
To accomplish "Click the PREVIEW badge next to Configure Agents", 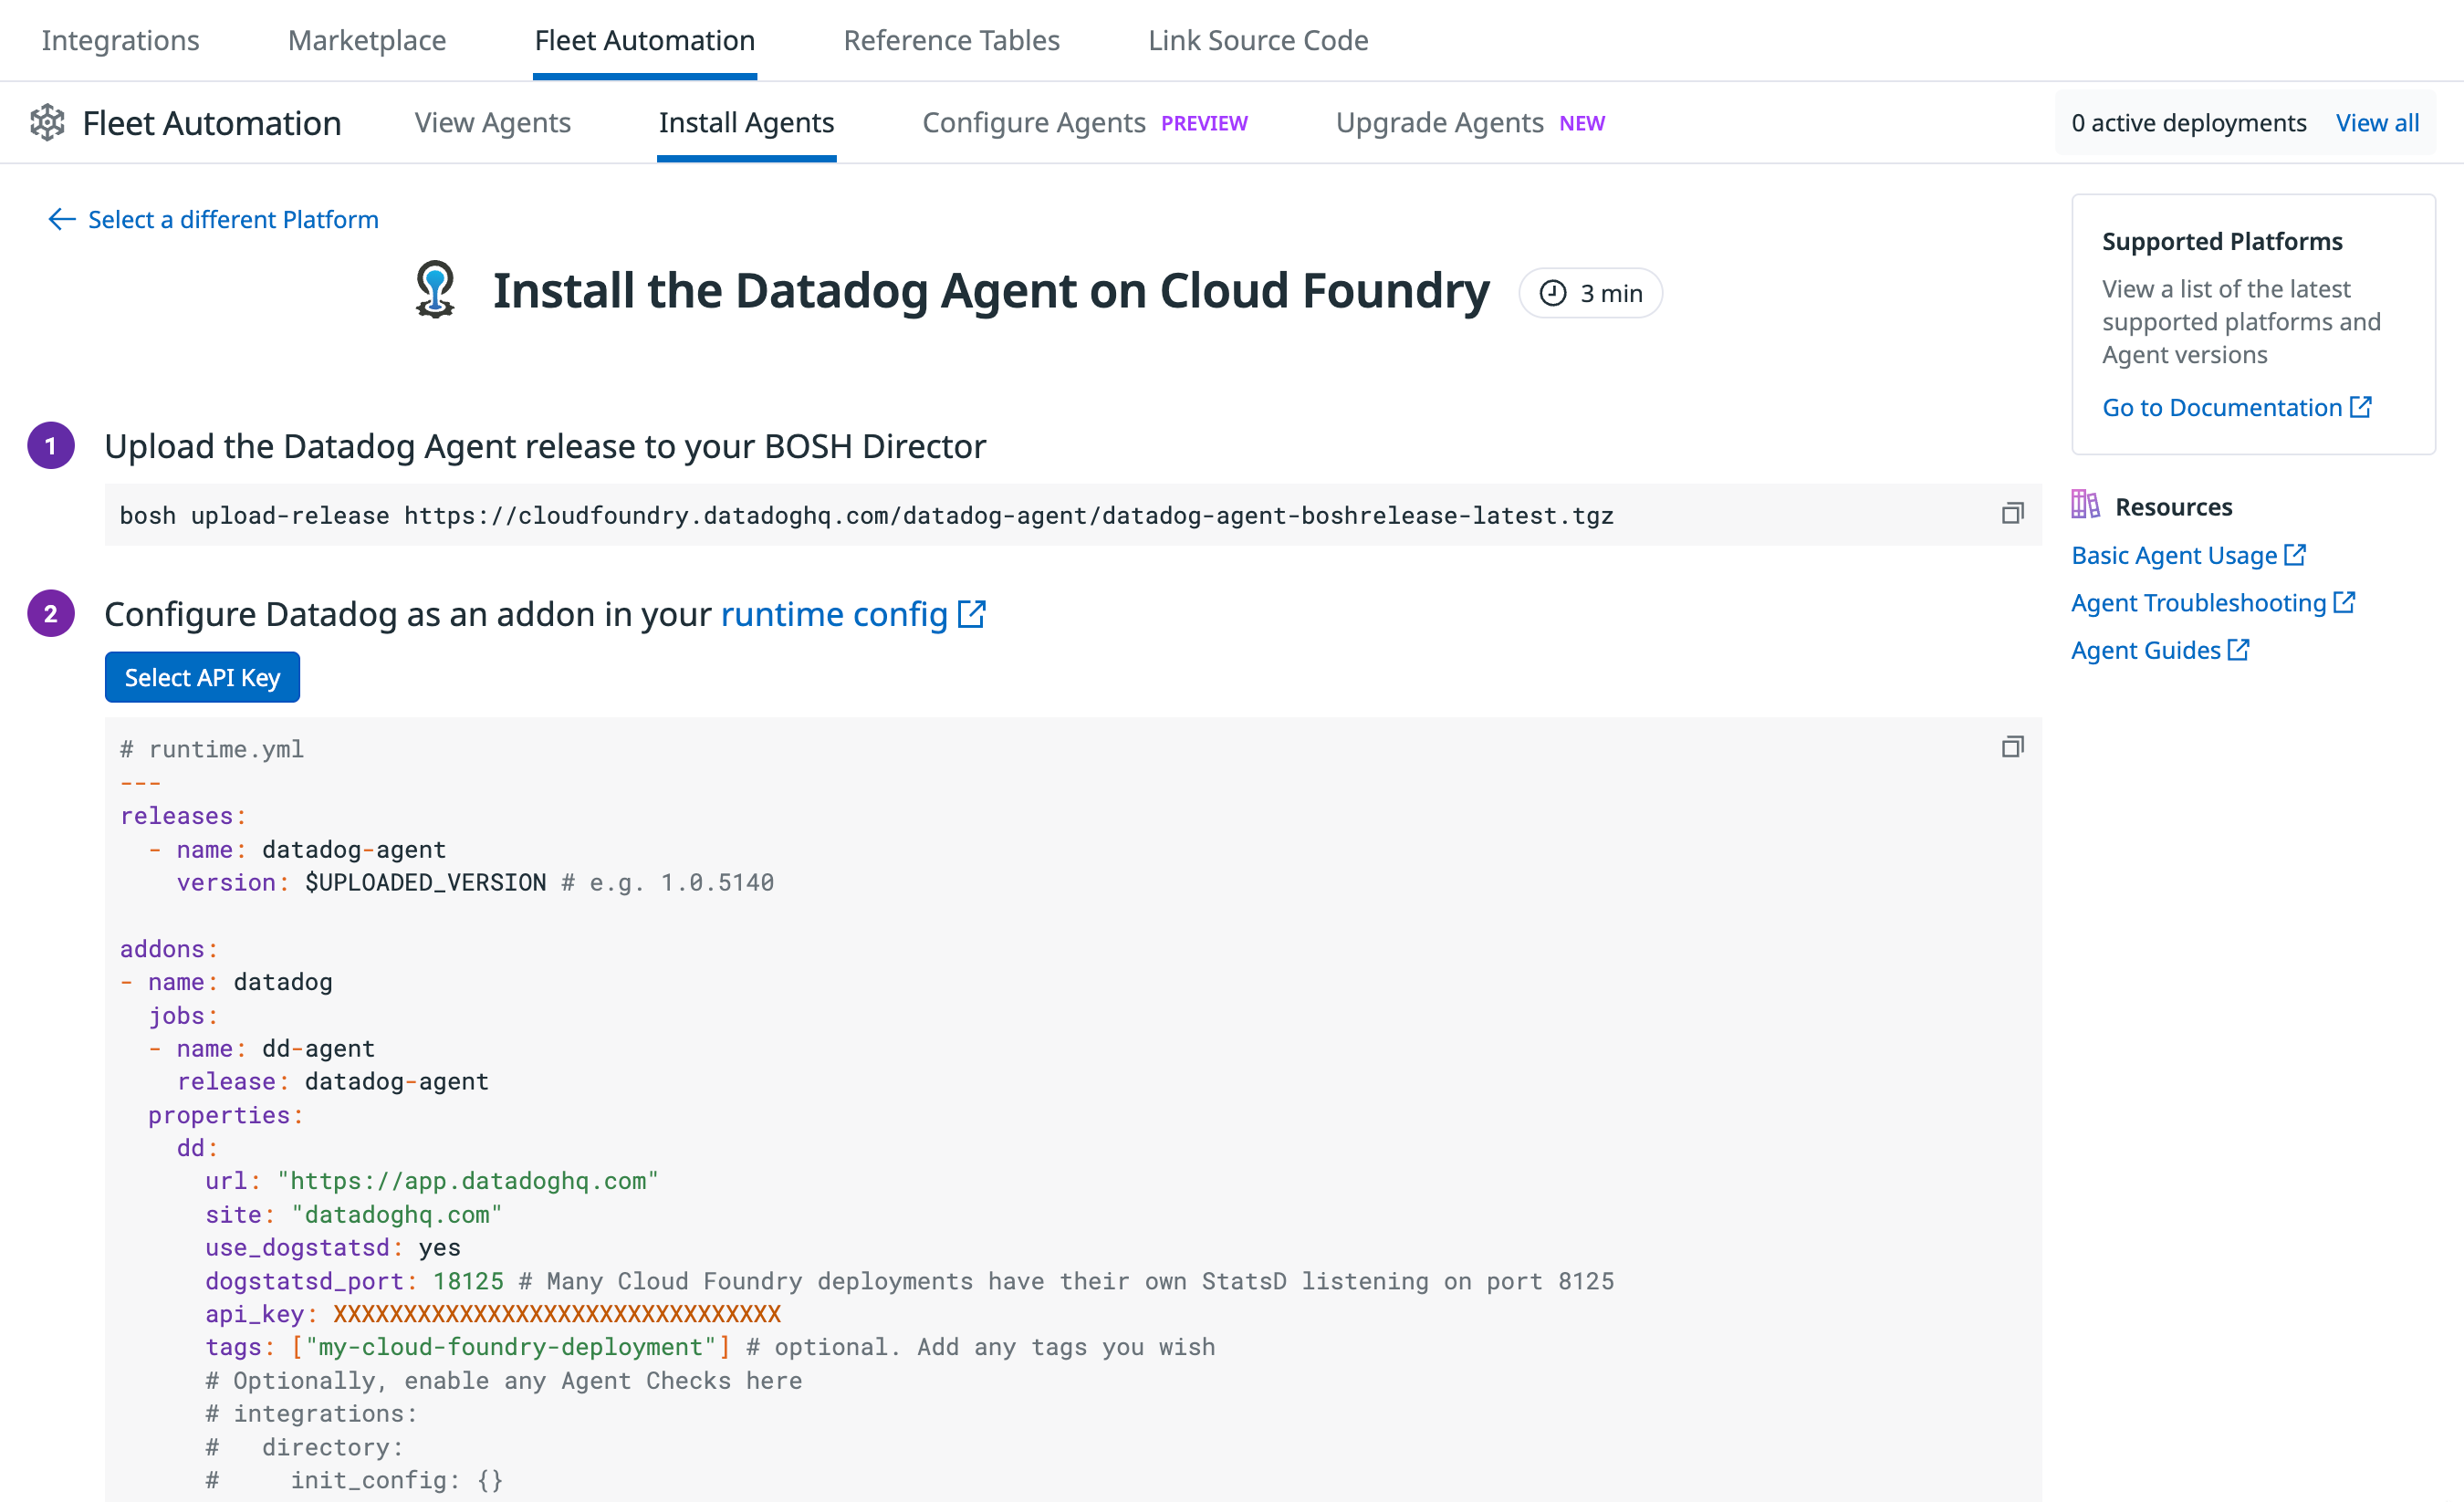I will [1204, 123].
